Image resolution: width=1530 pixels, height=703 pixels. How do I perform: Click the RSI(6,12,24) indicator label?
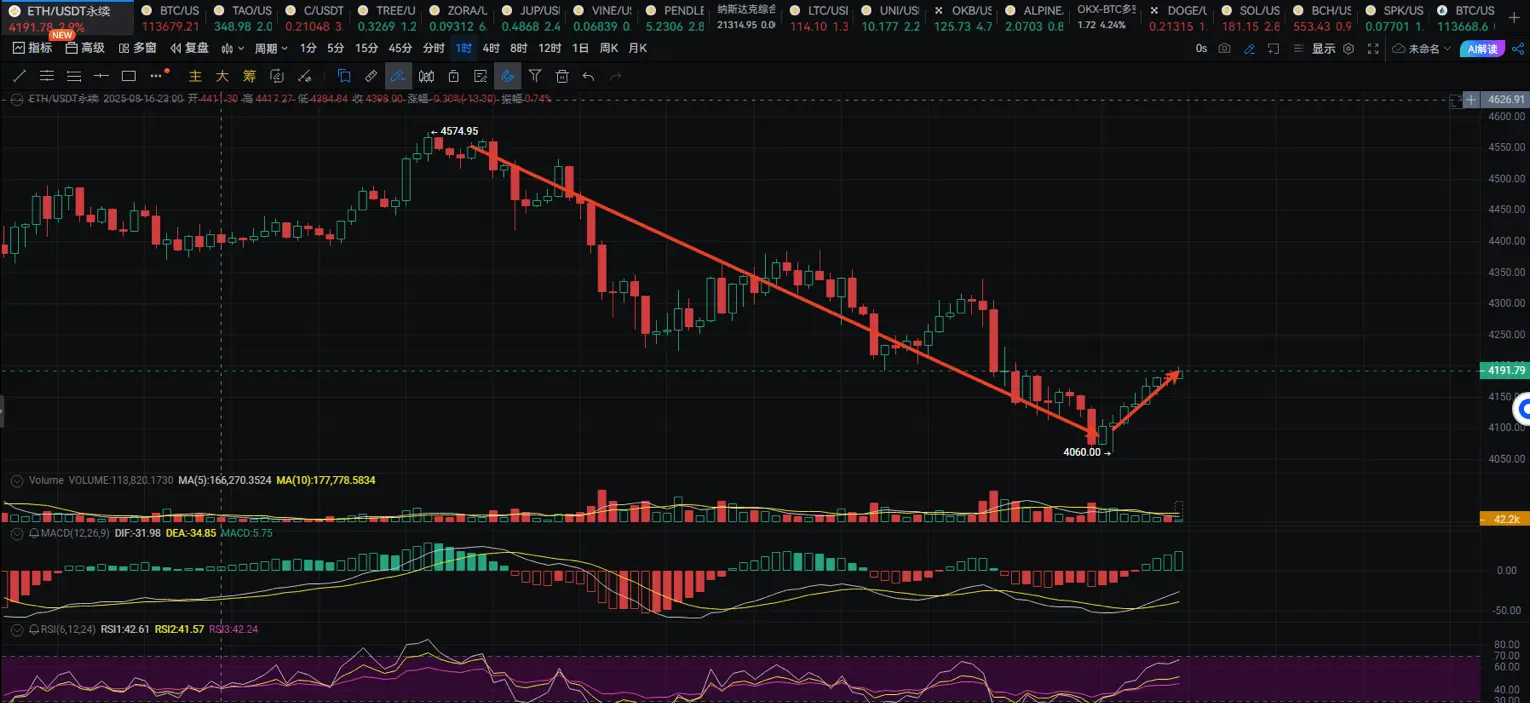69,629
